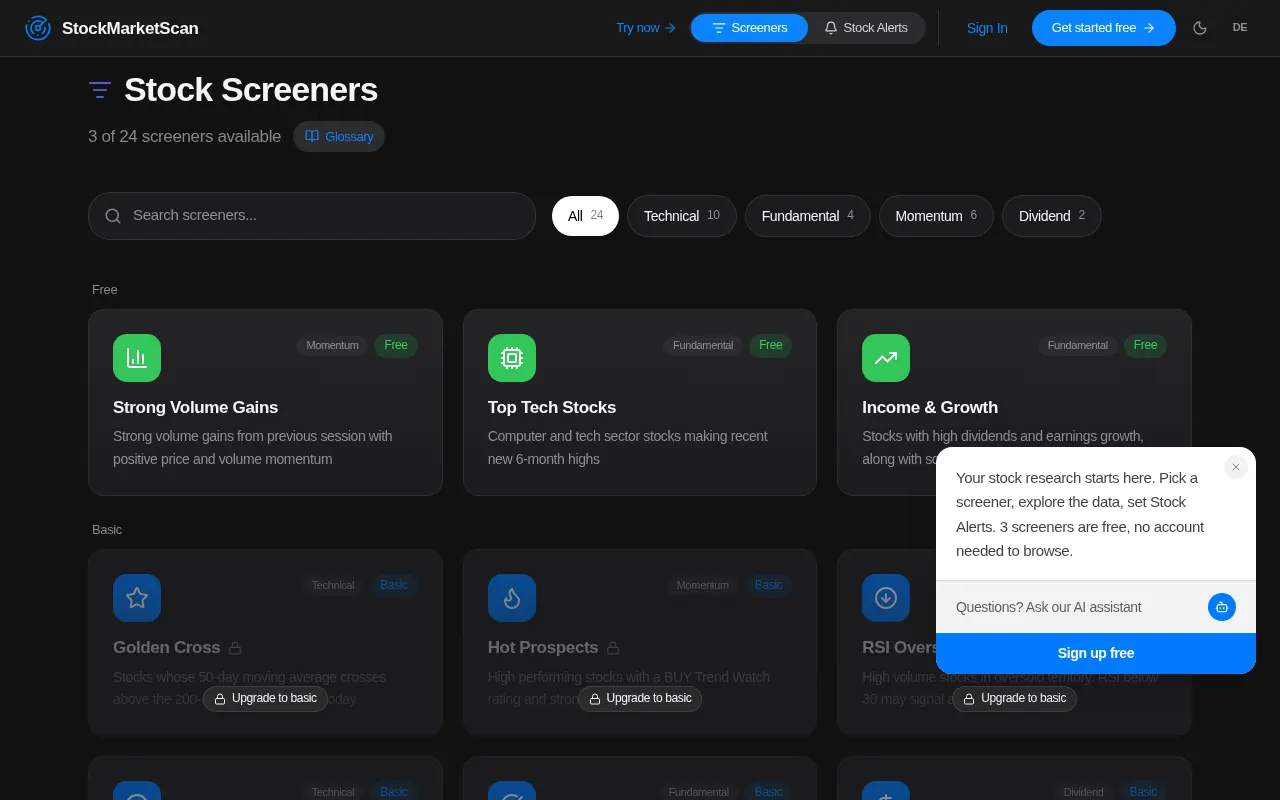The image size is (1280, 800).
Task: Open the Income & Growth screener title
Action: click(930, 407)
